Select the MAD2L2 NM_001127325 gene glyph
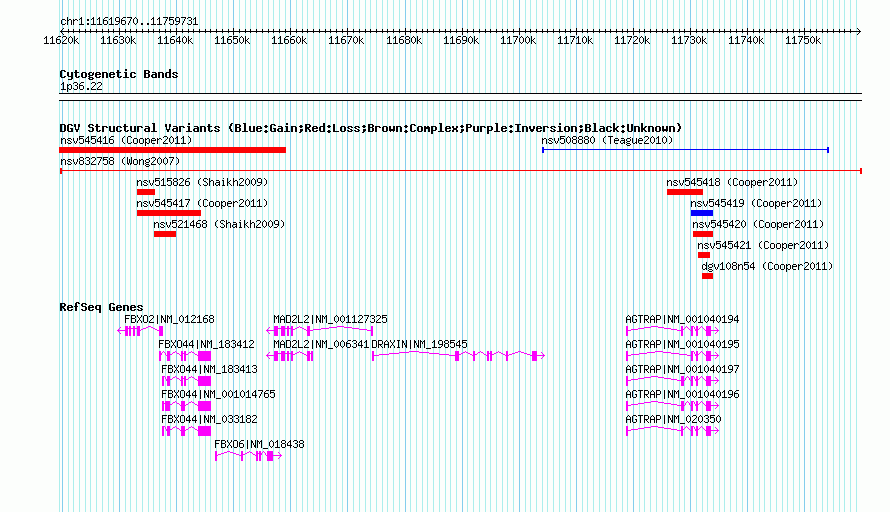The height and width of the screenshot is (512, 890). pyautogui.click(x=320, y=331)
